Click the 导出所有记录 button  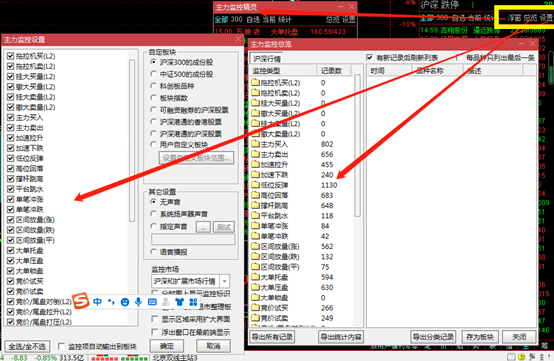tap(272, 337)
